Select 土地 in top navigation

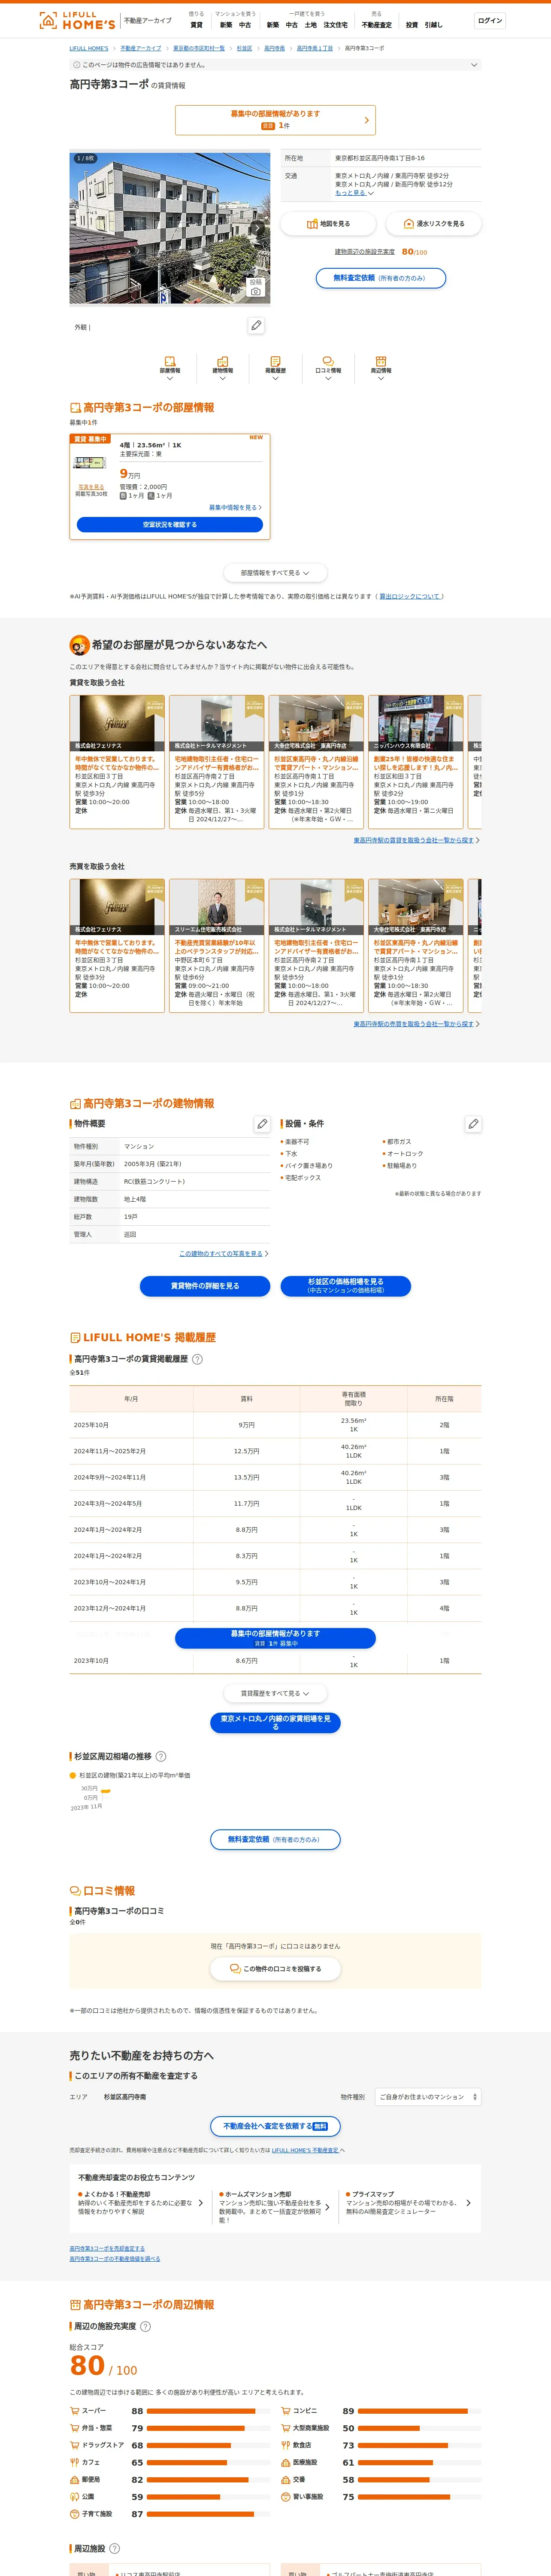pyautogui.click(x=311, y=25)
